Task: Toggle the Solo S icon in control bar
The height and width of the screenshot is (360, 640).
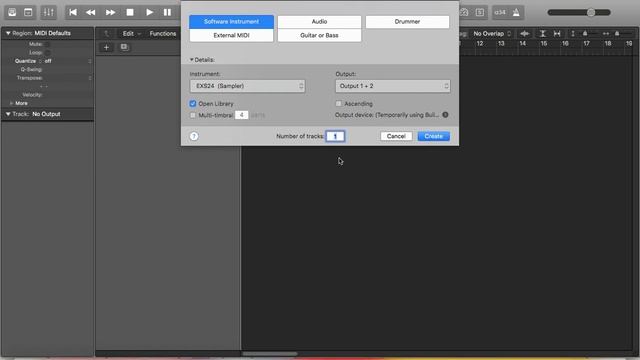Action: click(x=480, y=12)
